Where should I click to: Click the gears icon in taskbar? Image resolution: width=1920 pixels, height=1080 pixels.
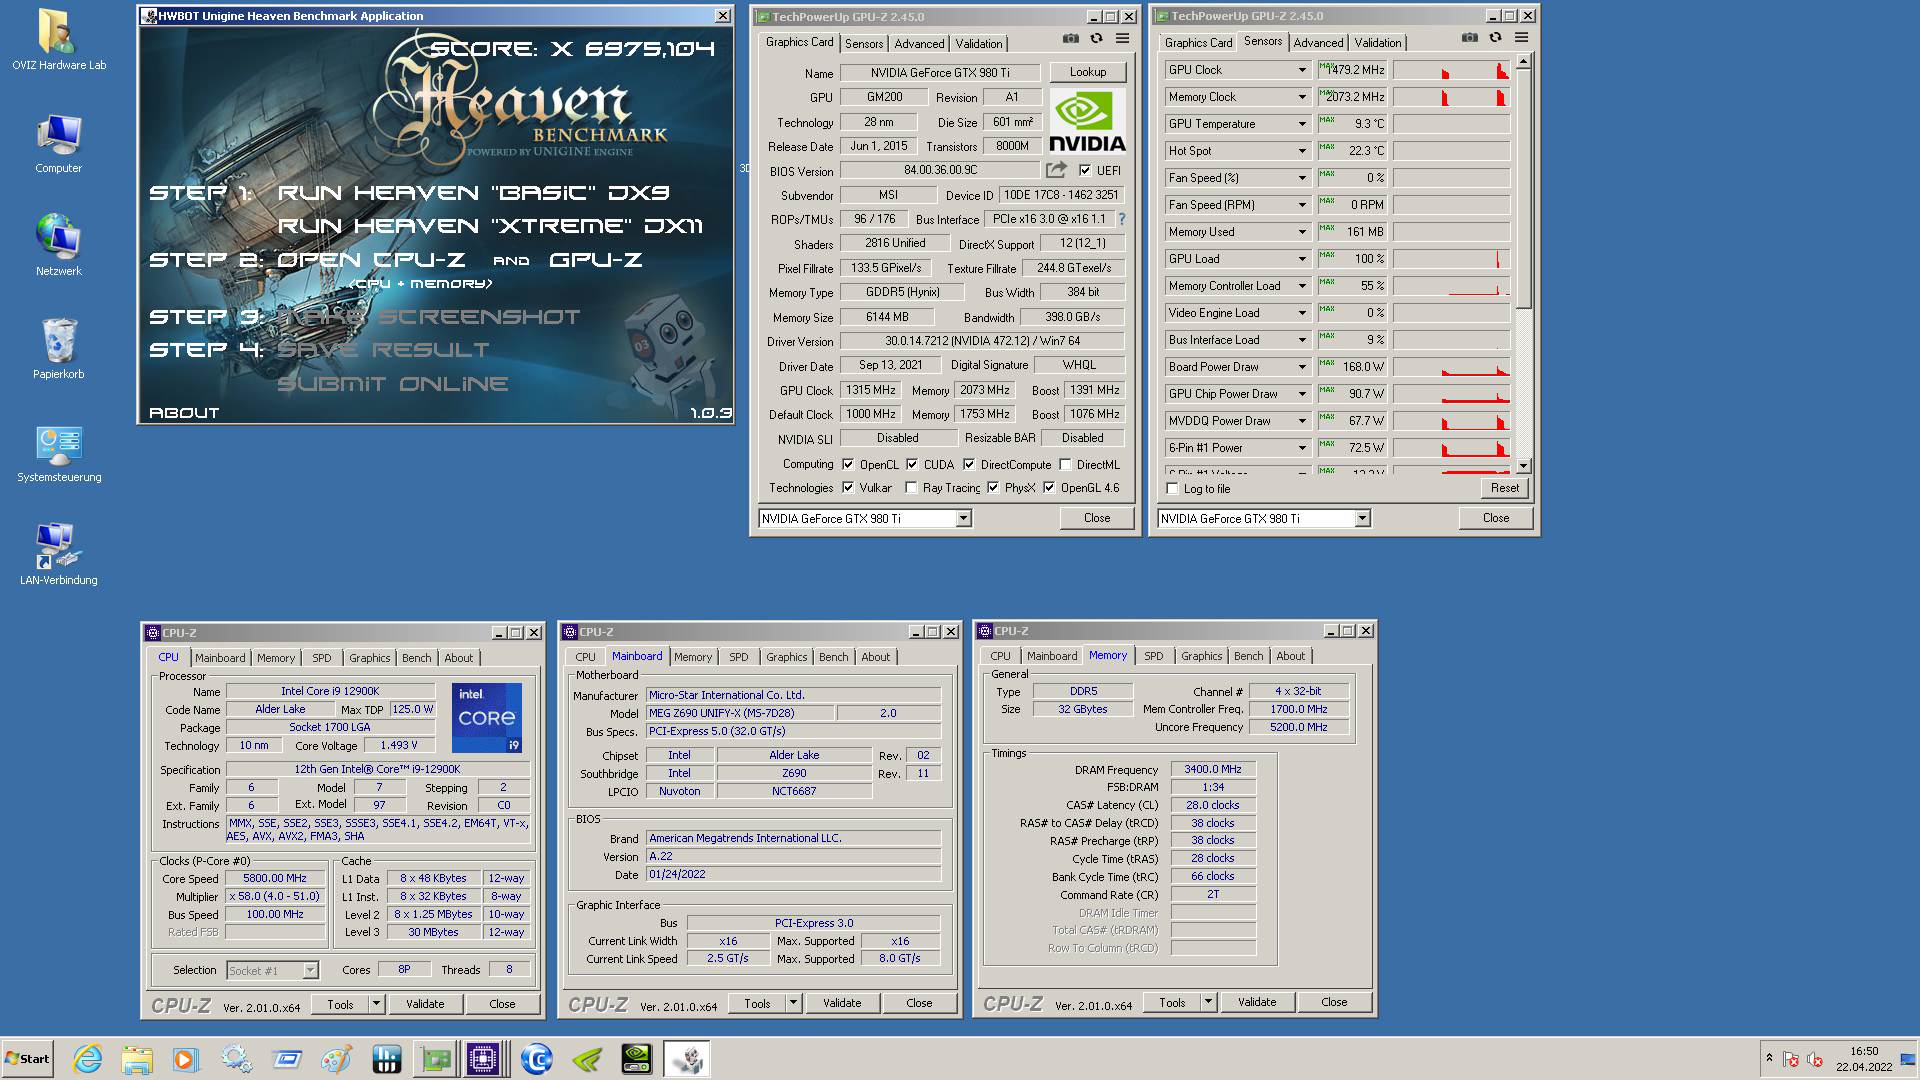(236, 1059)
